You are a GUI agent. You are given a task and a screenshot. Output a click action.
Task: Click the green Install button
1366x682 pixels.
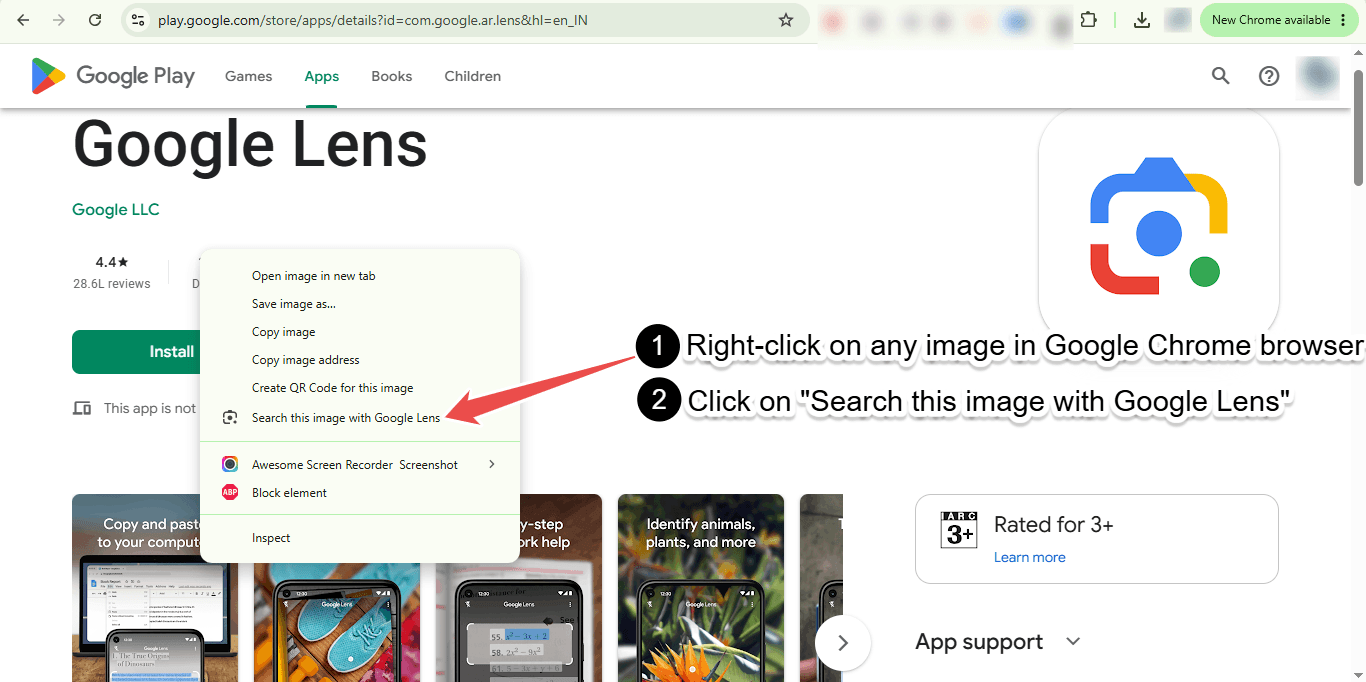point(136,352)
